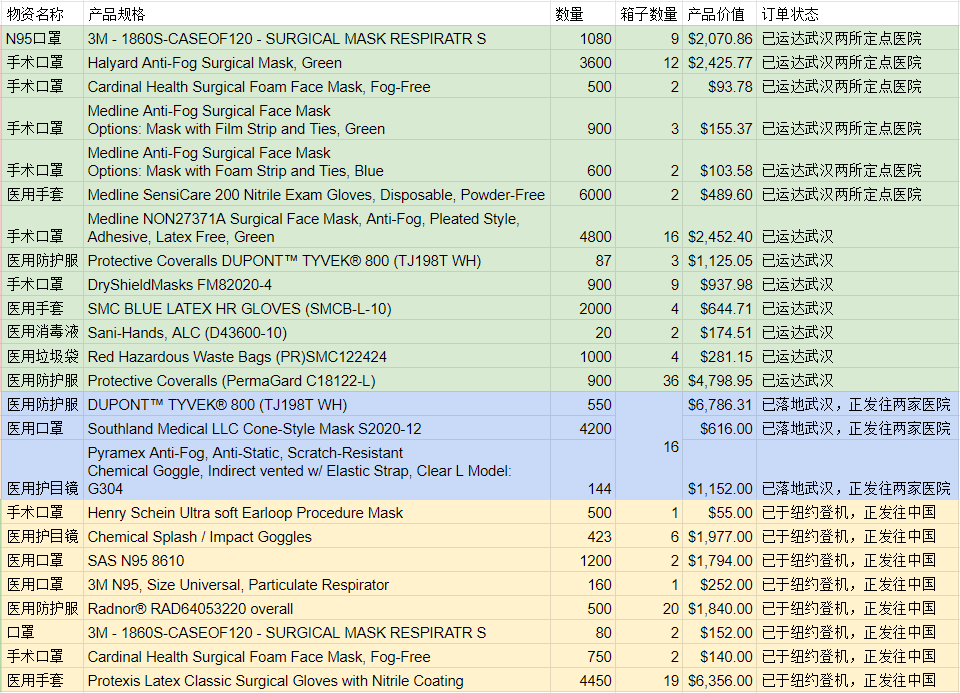Image resolution: width=960 pixels, height=693 pixels.
Task: Select the $155.37 value cell
Action: pyautogui.click(x=719, y=119)
